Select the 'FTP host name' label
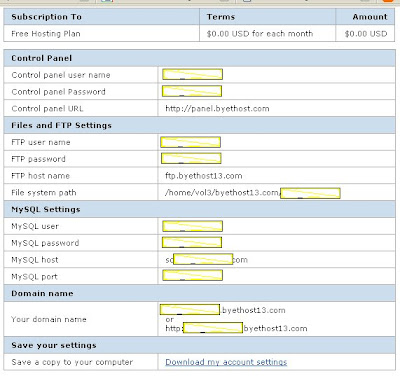 pyautogui.click(x=40, y=176)
